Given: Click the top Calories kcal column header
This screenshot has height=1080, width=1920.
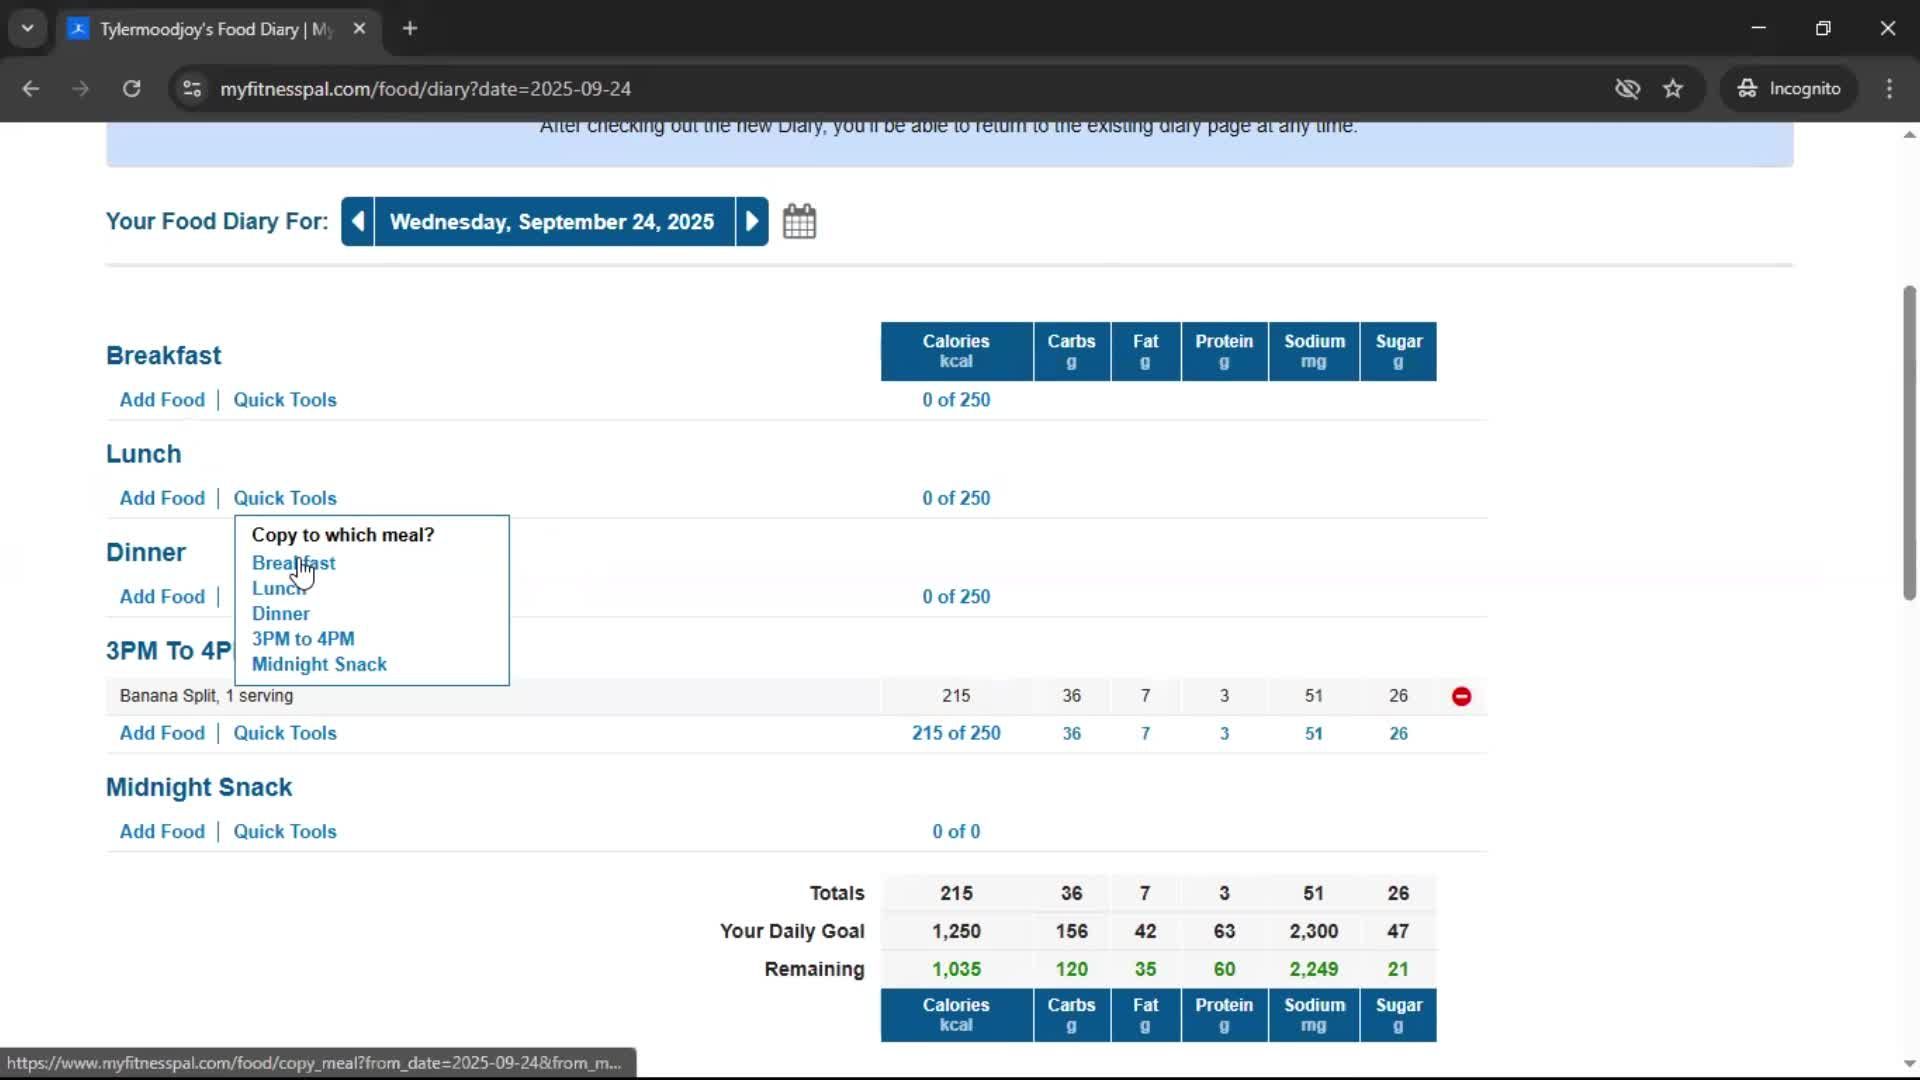Looking at the screenshot, I should point(956,351).
